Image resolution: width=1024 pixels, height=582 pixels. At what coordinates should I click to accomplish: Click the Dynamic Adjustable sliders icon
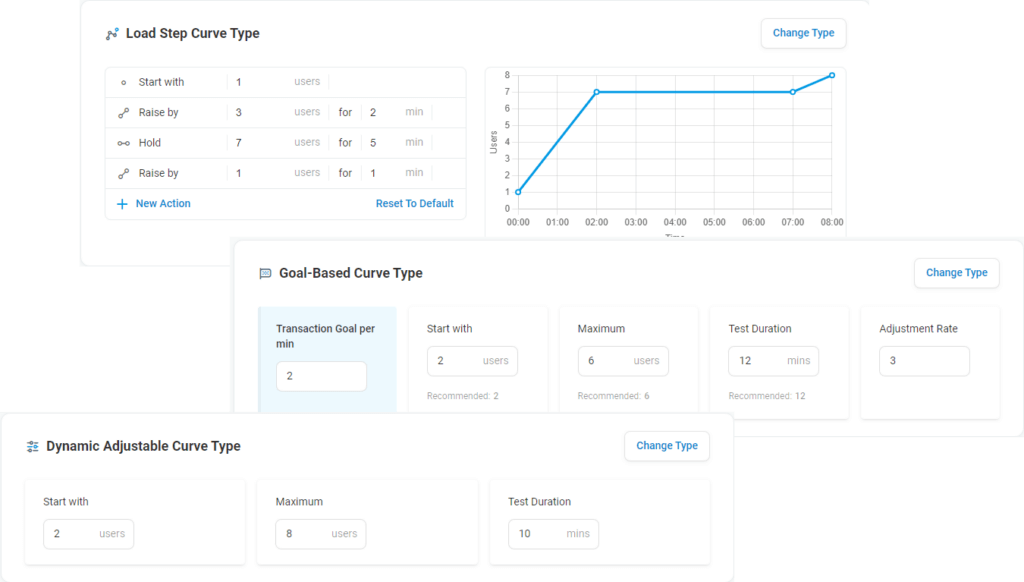pyautogui.click(x=35, y=446)
